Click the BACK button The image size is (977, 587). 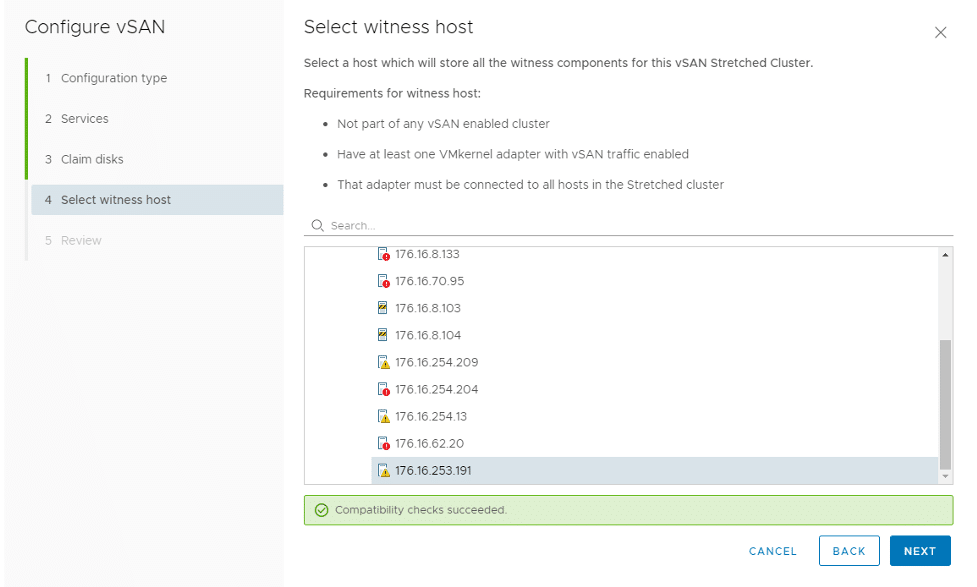point(849,551)
